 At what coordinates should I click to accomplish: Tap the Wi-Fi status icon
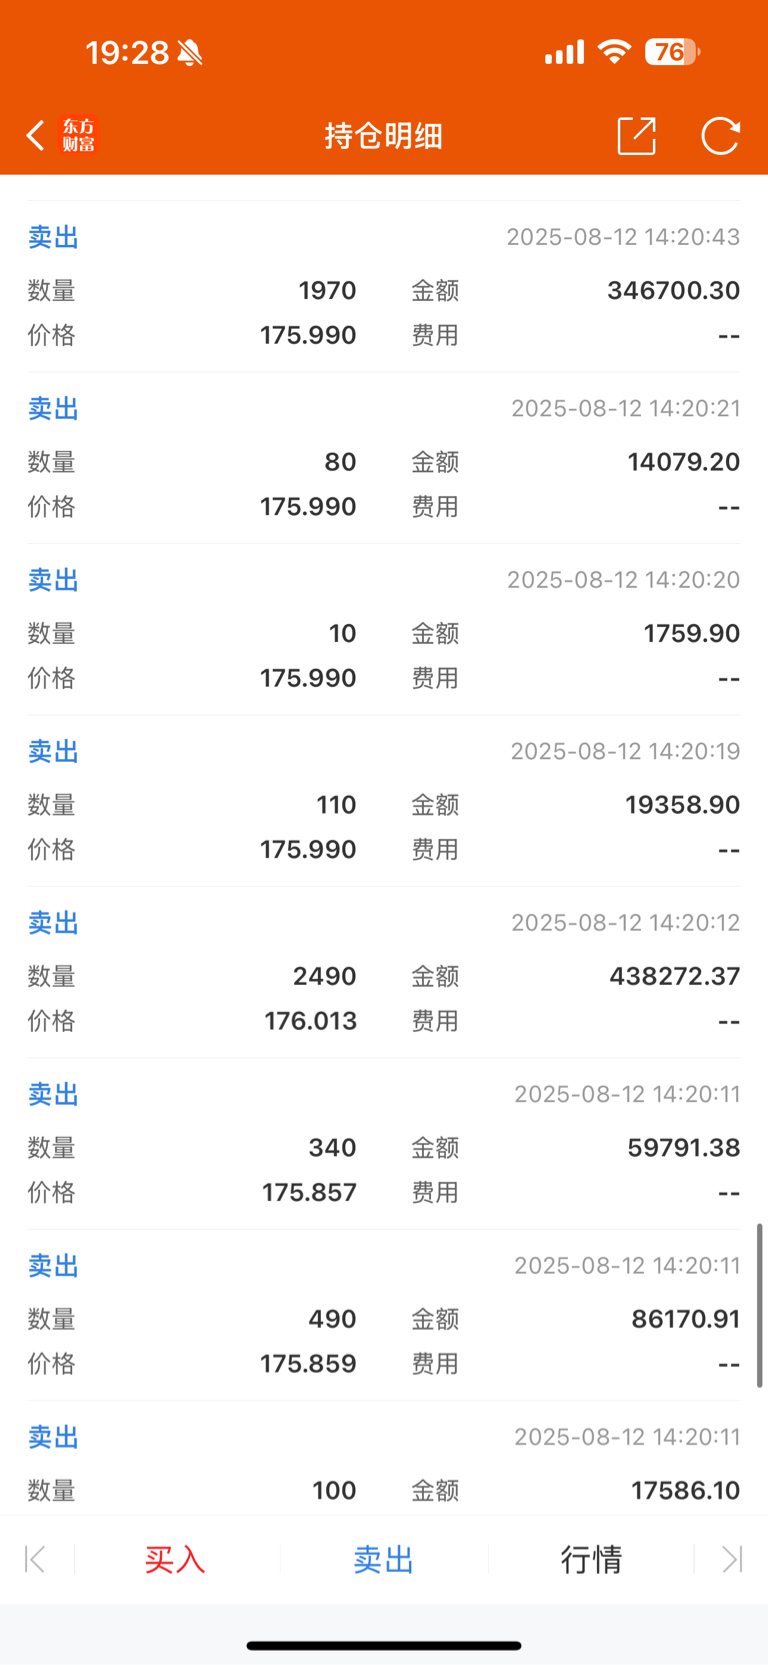click(614, 51)
